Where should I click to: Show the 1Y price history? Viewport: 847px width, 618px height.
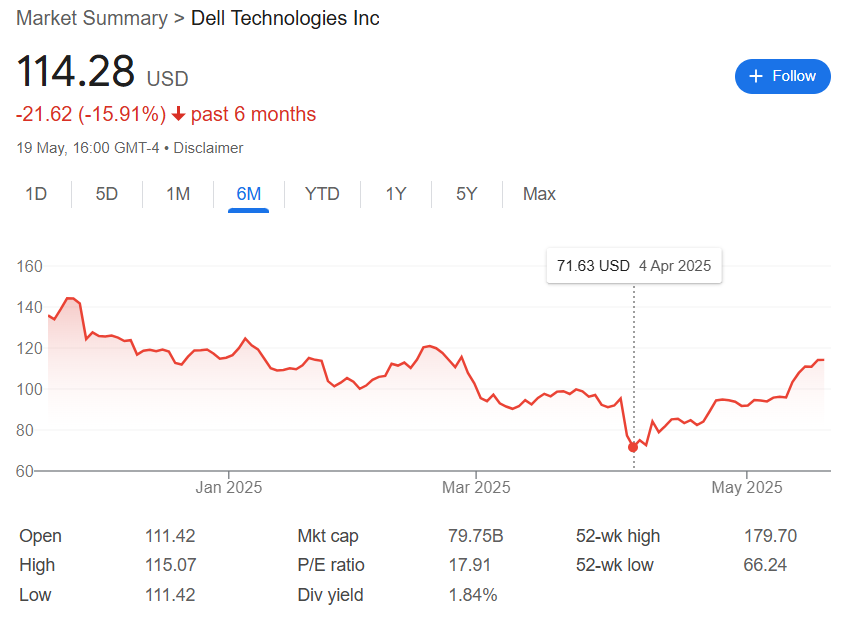(x=396, y=194)
